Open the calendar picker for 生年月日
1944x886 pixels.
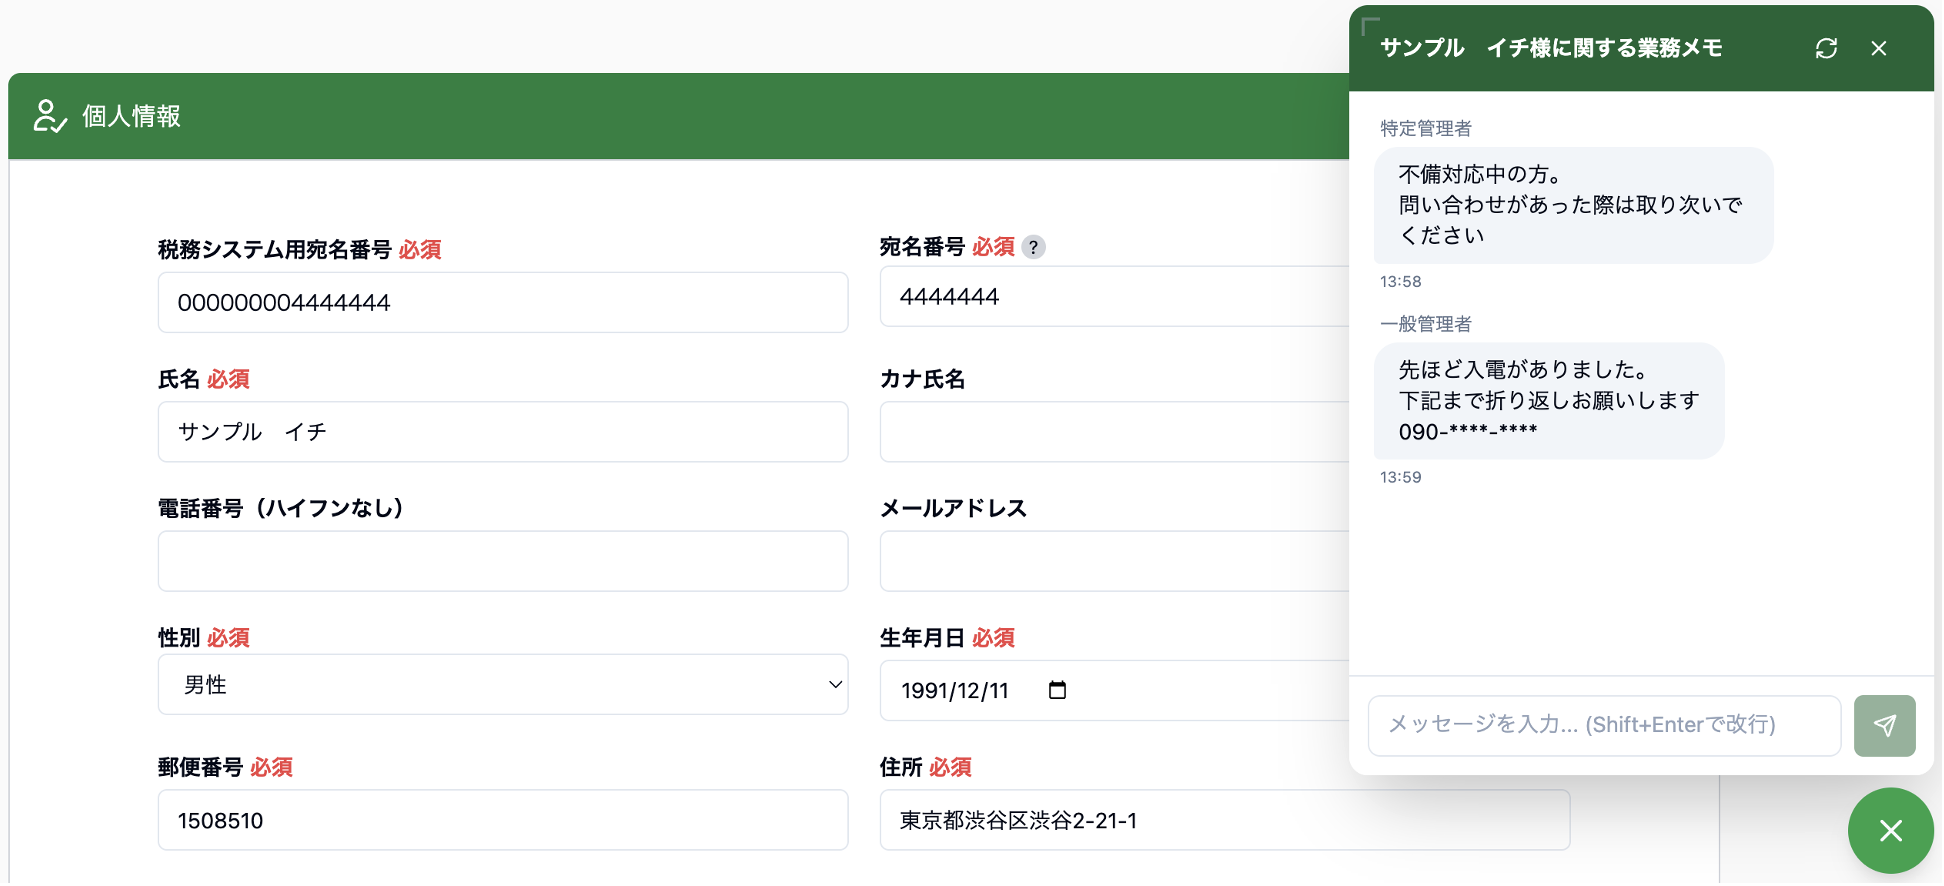point(1057,690)
